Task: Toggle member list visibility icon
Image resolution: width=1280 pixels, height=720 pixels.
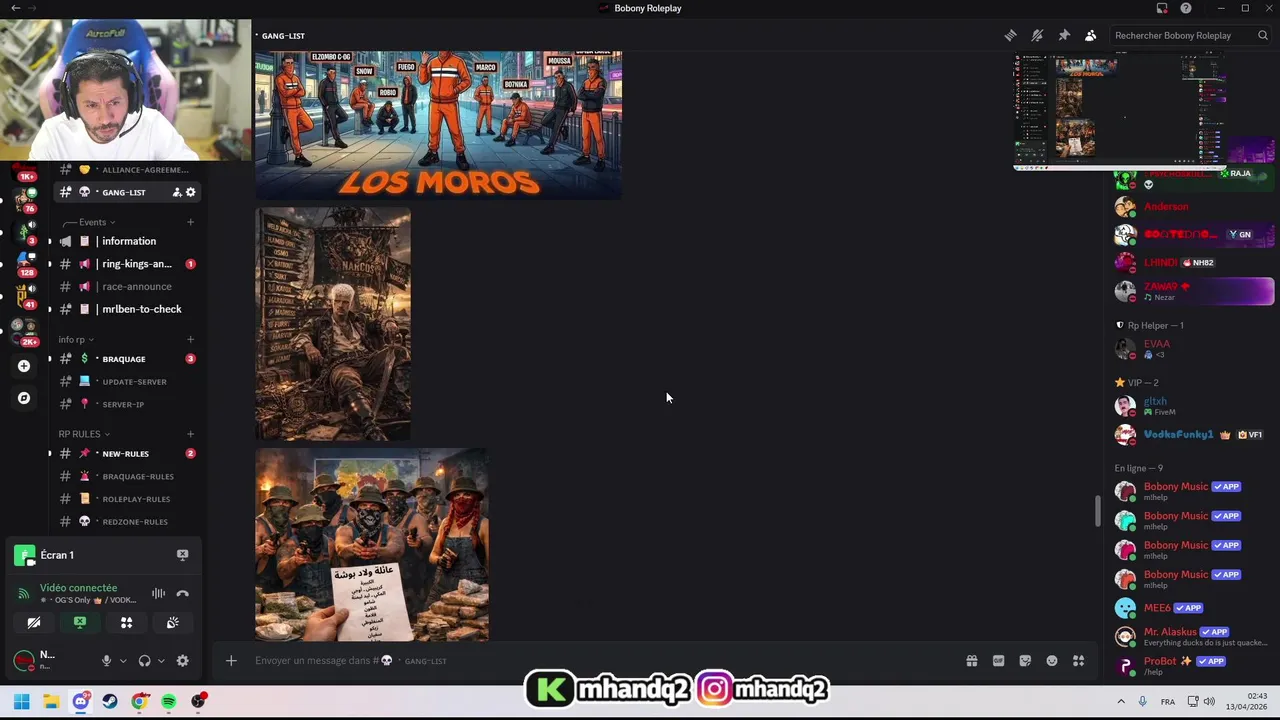Action: click(1091, 35)
